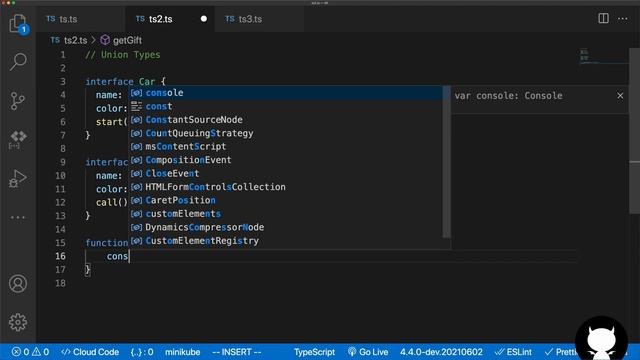Select the CountQueuingStrategy suggestion
This screenshot has height=360, width=640.
click(x=286, y=133)
